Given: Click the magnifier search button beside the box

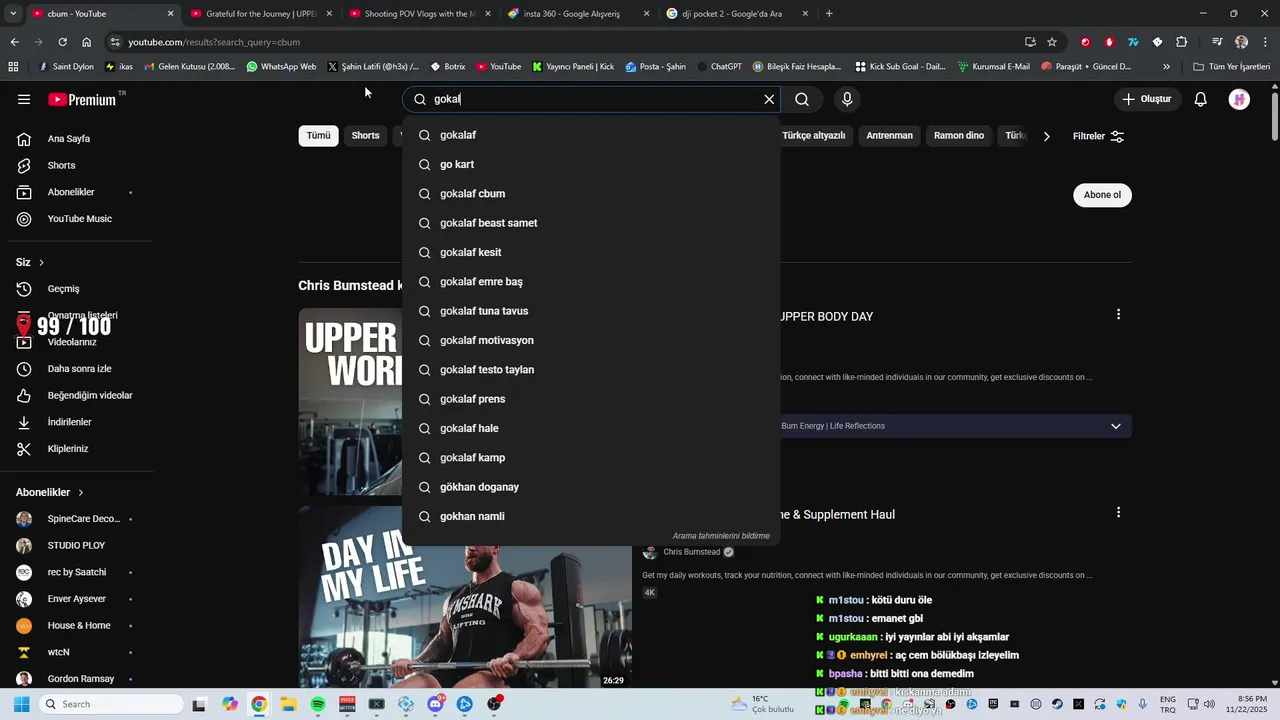Looking at the screenshot, I should [802, 99].
